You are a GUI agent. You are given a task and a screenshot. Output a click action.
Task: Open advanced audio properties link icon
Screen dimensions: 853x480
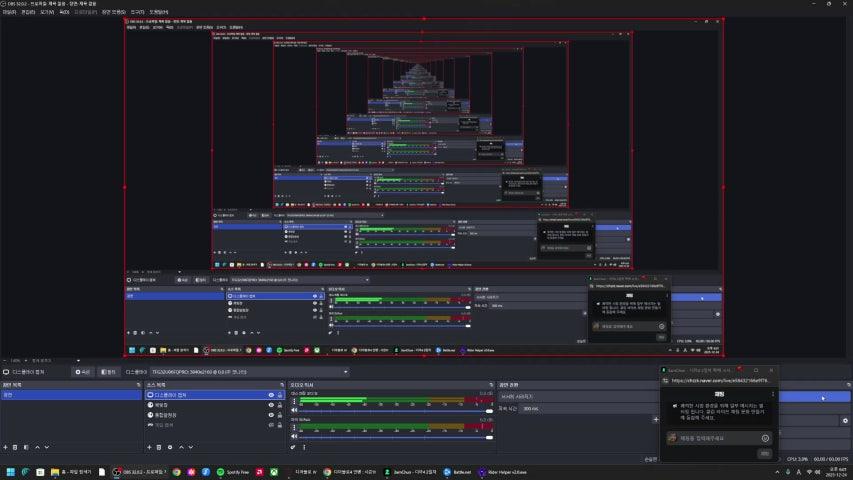click(293, 447)
